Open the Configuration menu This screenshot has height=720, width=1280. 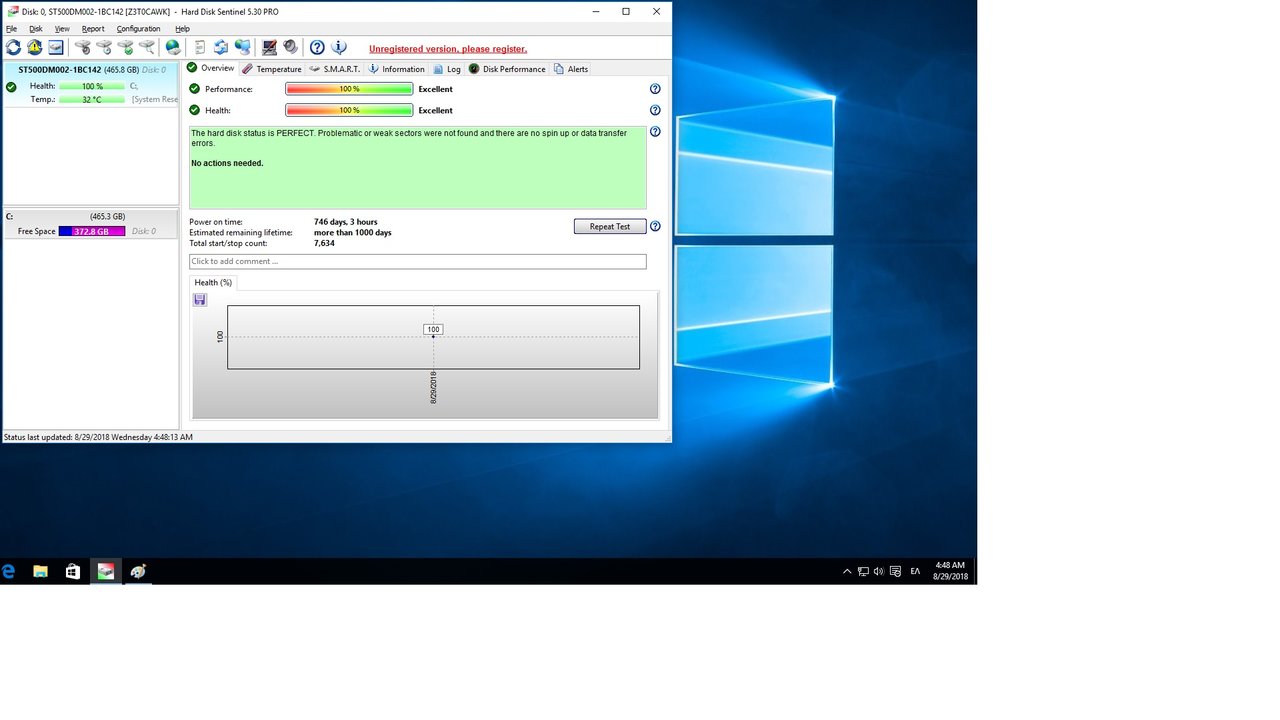coord(138,29)
